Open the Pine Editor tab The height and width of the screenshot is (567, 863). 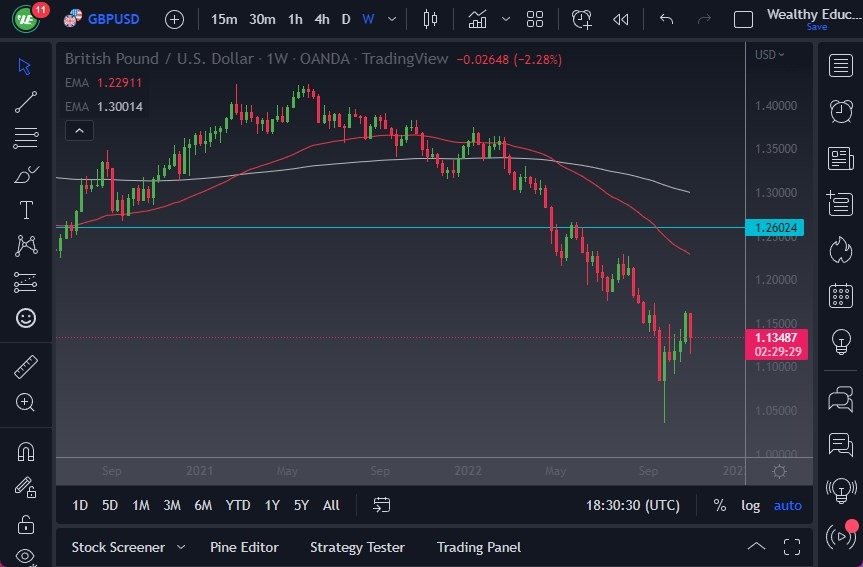click(244, 547)
